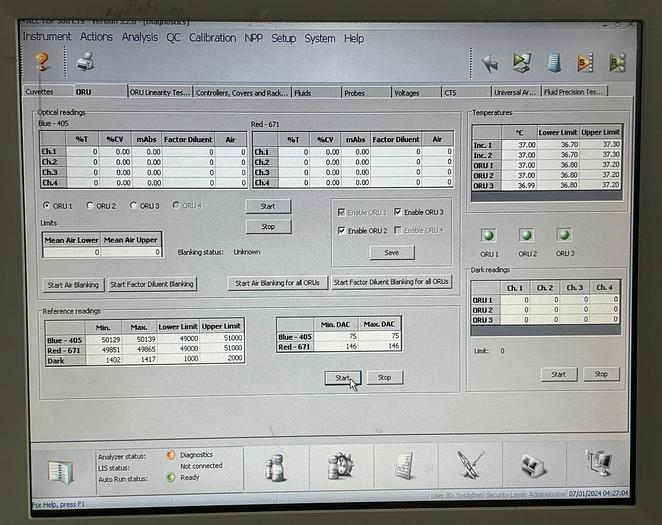Click the ORU 1 green status light
The width and height of the screenshot is (662, 525).
pos(489,235)
